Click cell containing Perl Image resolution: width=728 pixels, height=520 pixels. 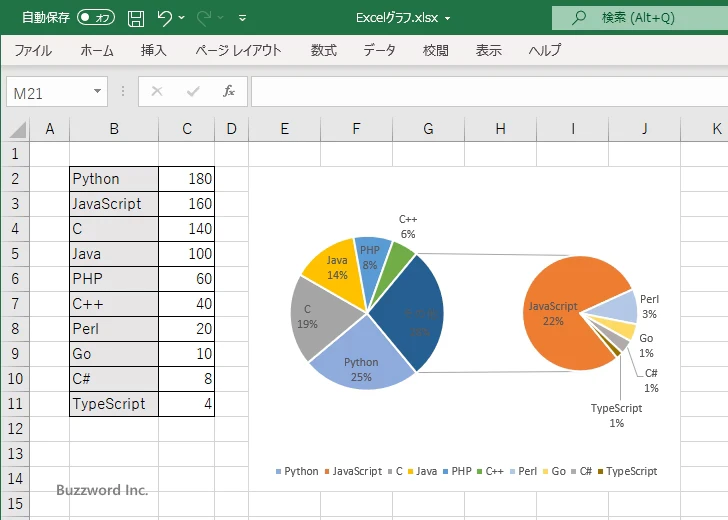(114, 329)
